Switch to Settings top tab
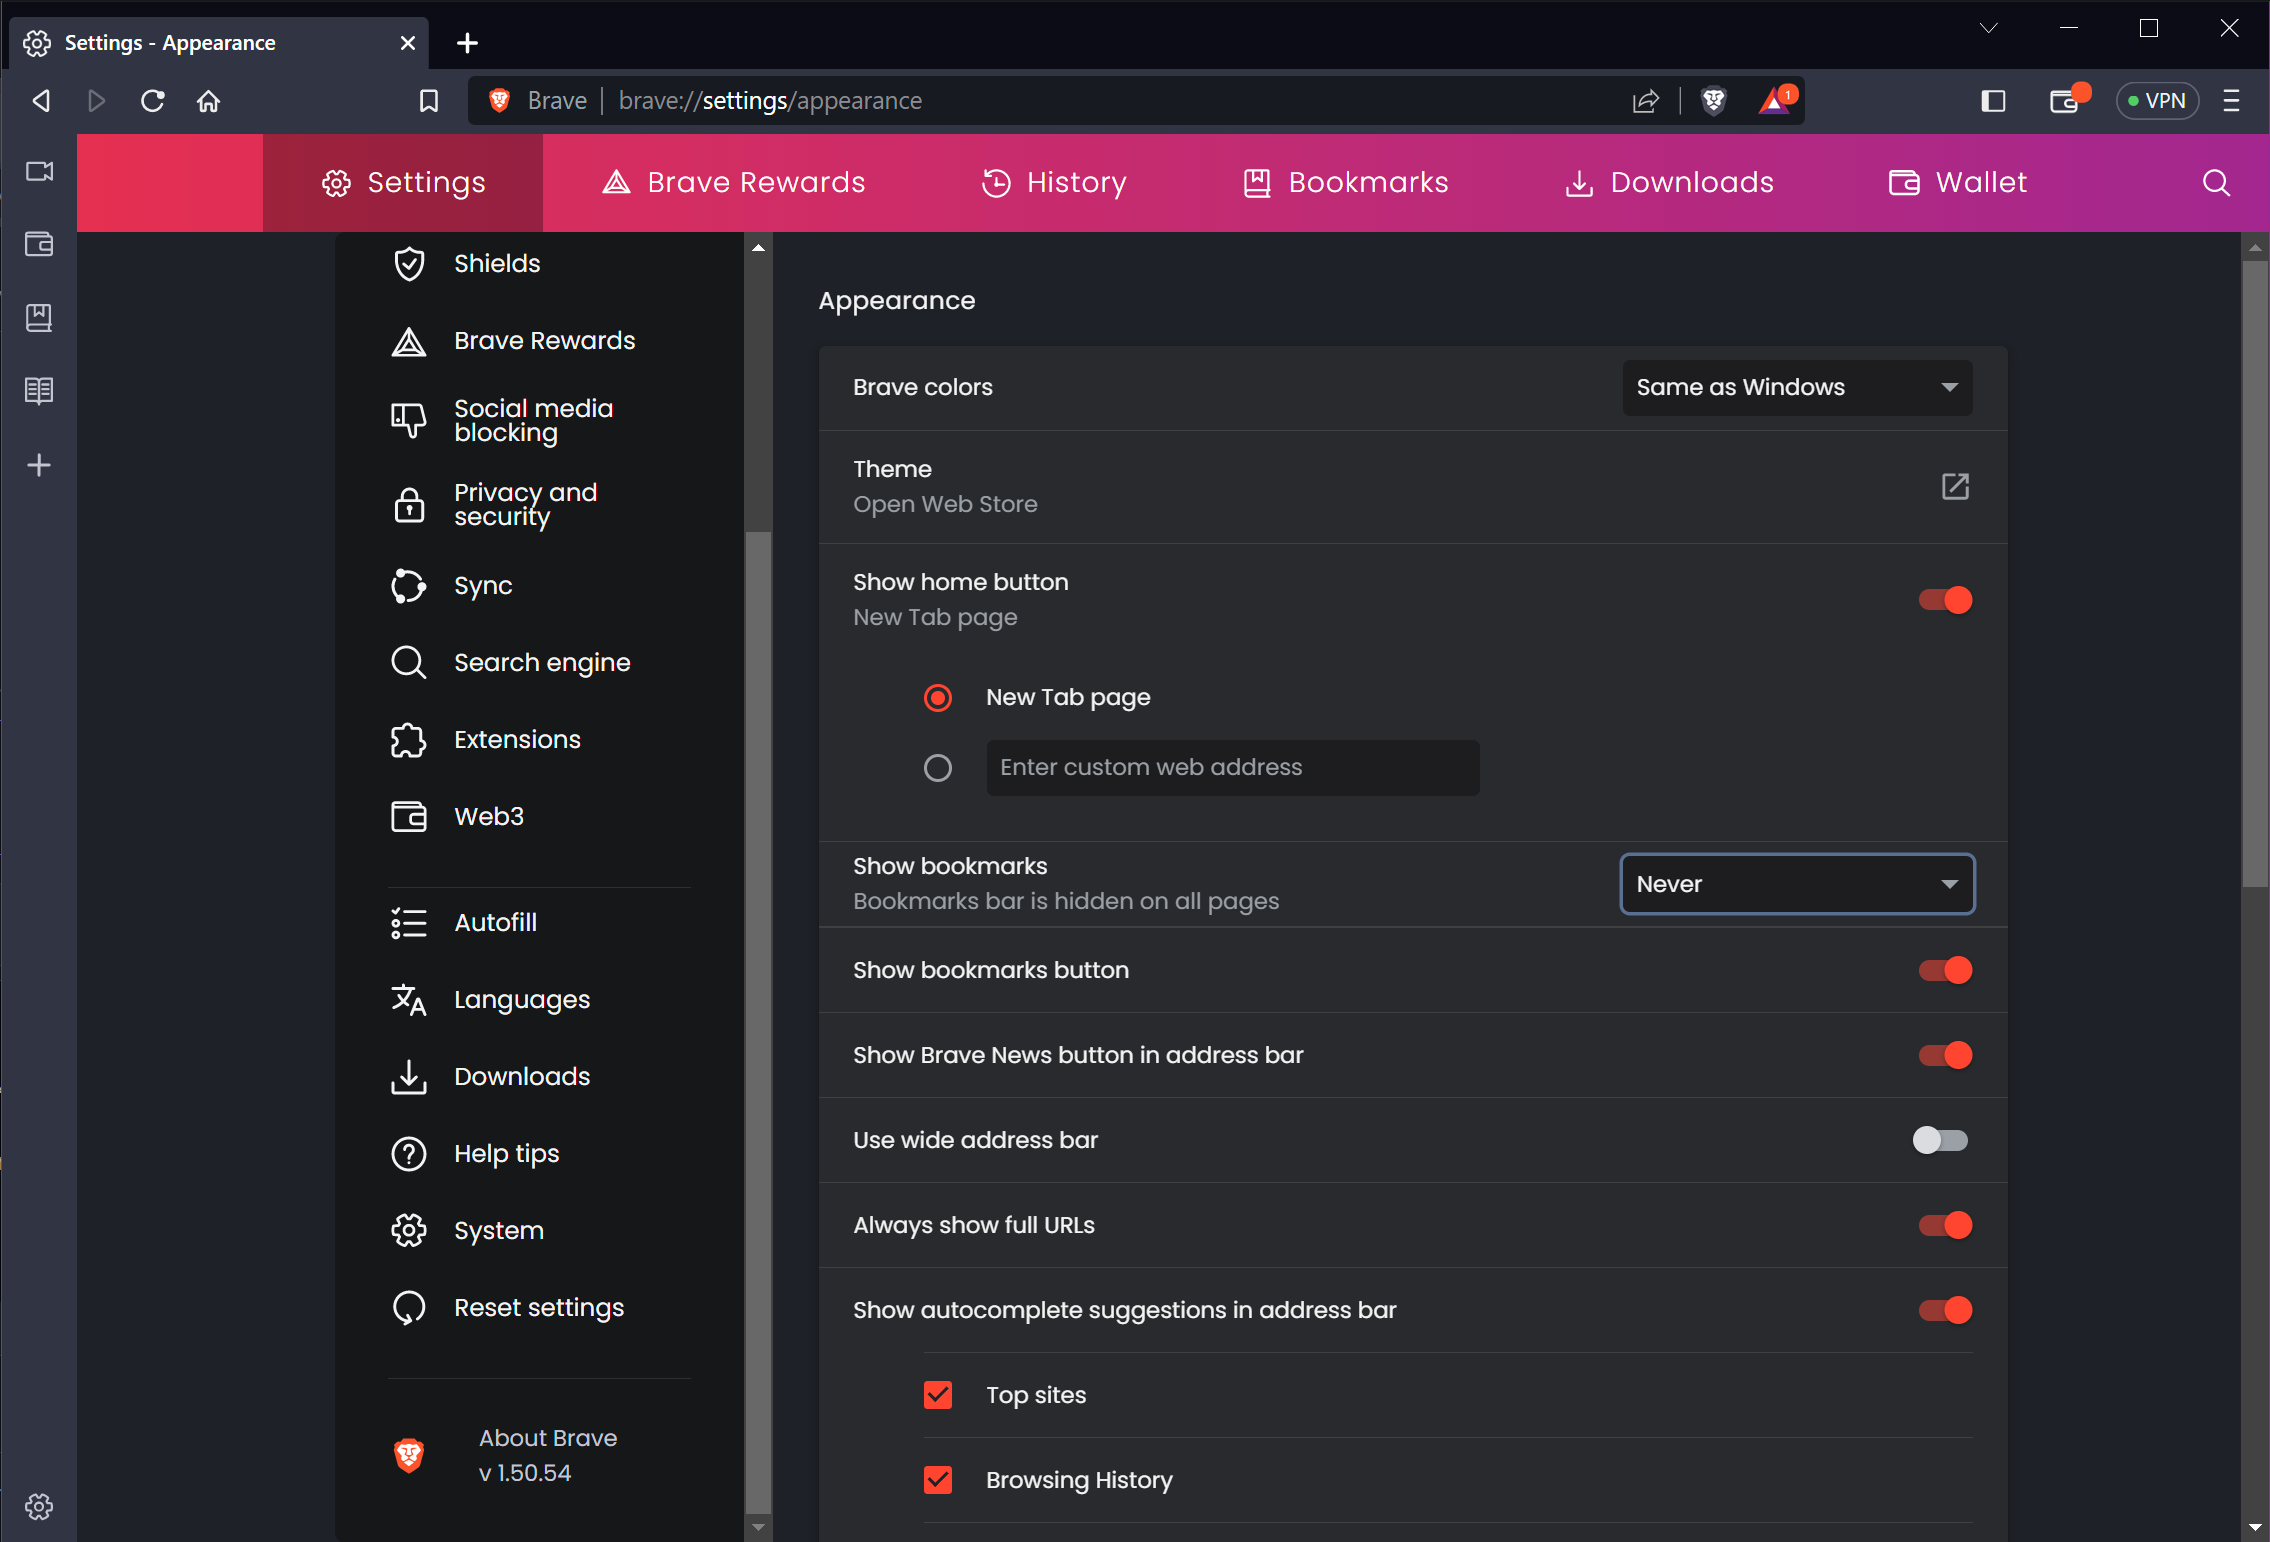This screenshot has width=2270, height=1542. [403, 183]
